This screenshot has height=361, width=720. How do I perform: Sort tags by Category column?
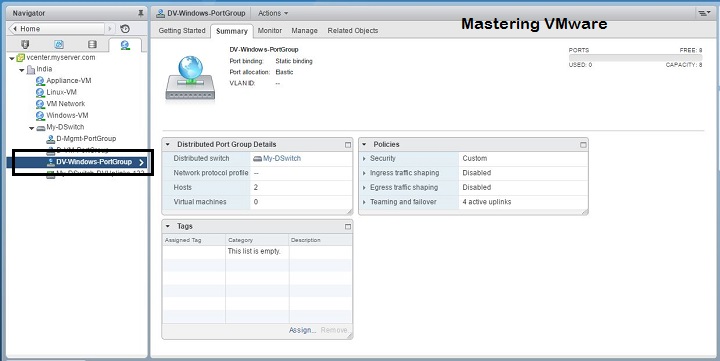(257, 240)
